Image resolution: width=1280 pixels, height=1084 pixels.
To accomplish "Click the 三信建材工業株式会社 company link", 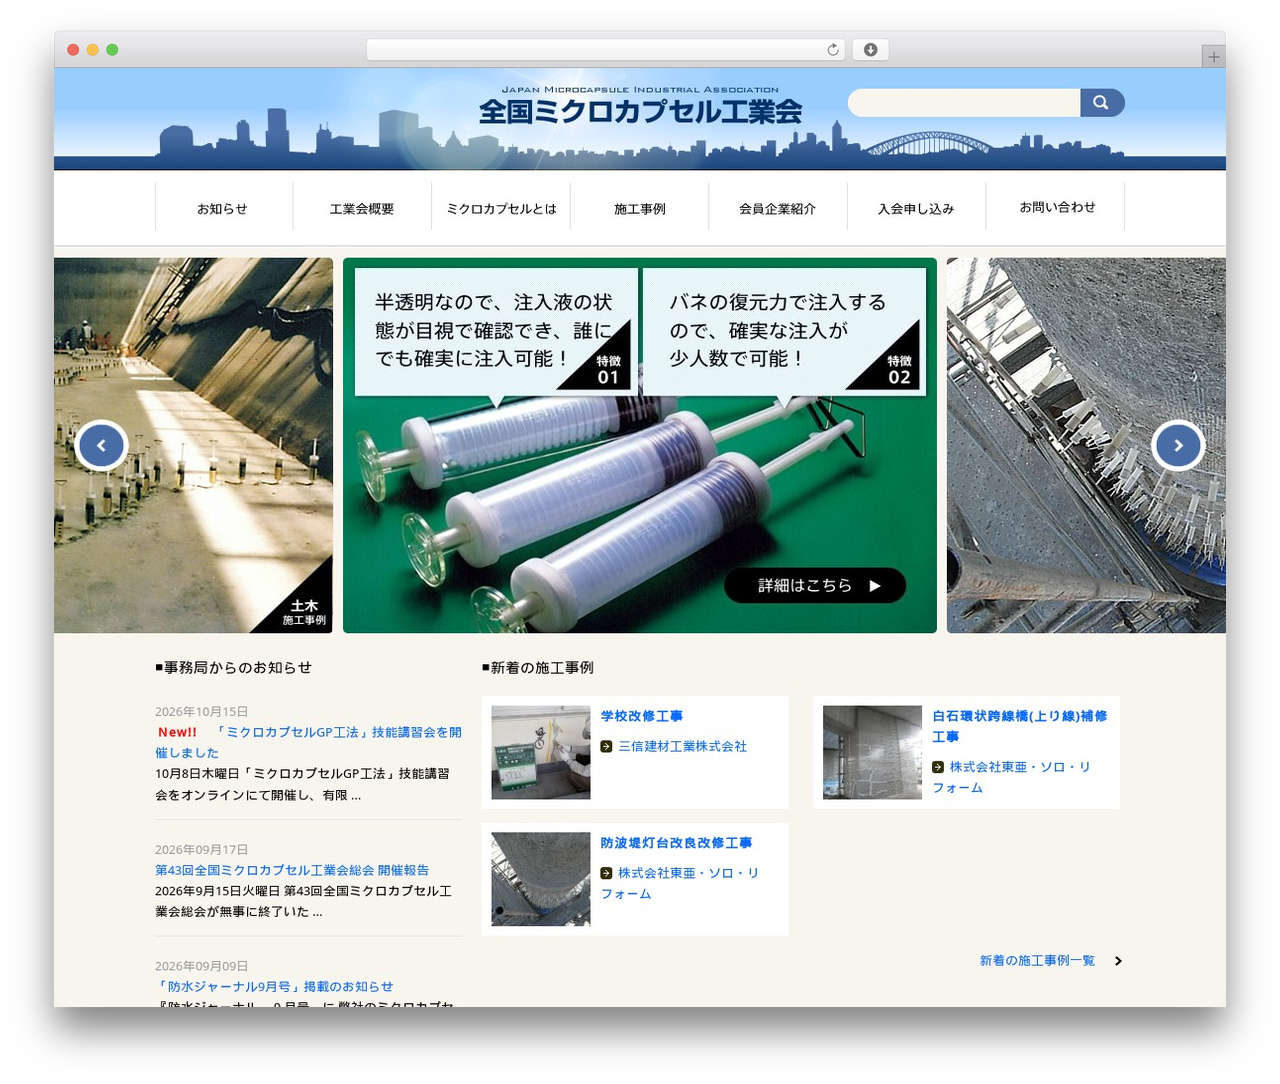I will (x=682, y=747).
